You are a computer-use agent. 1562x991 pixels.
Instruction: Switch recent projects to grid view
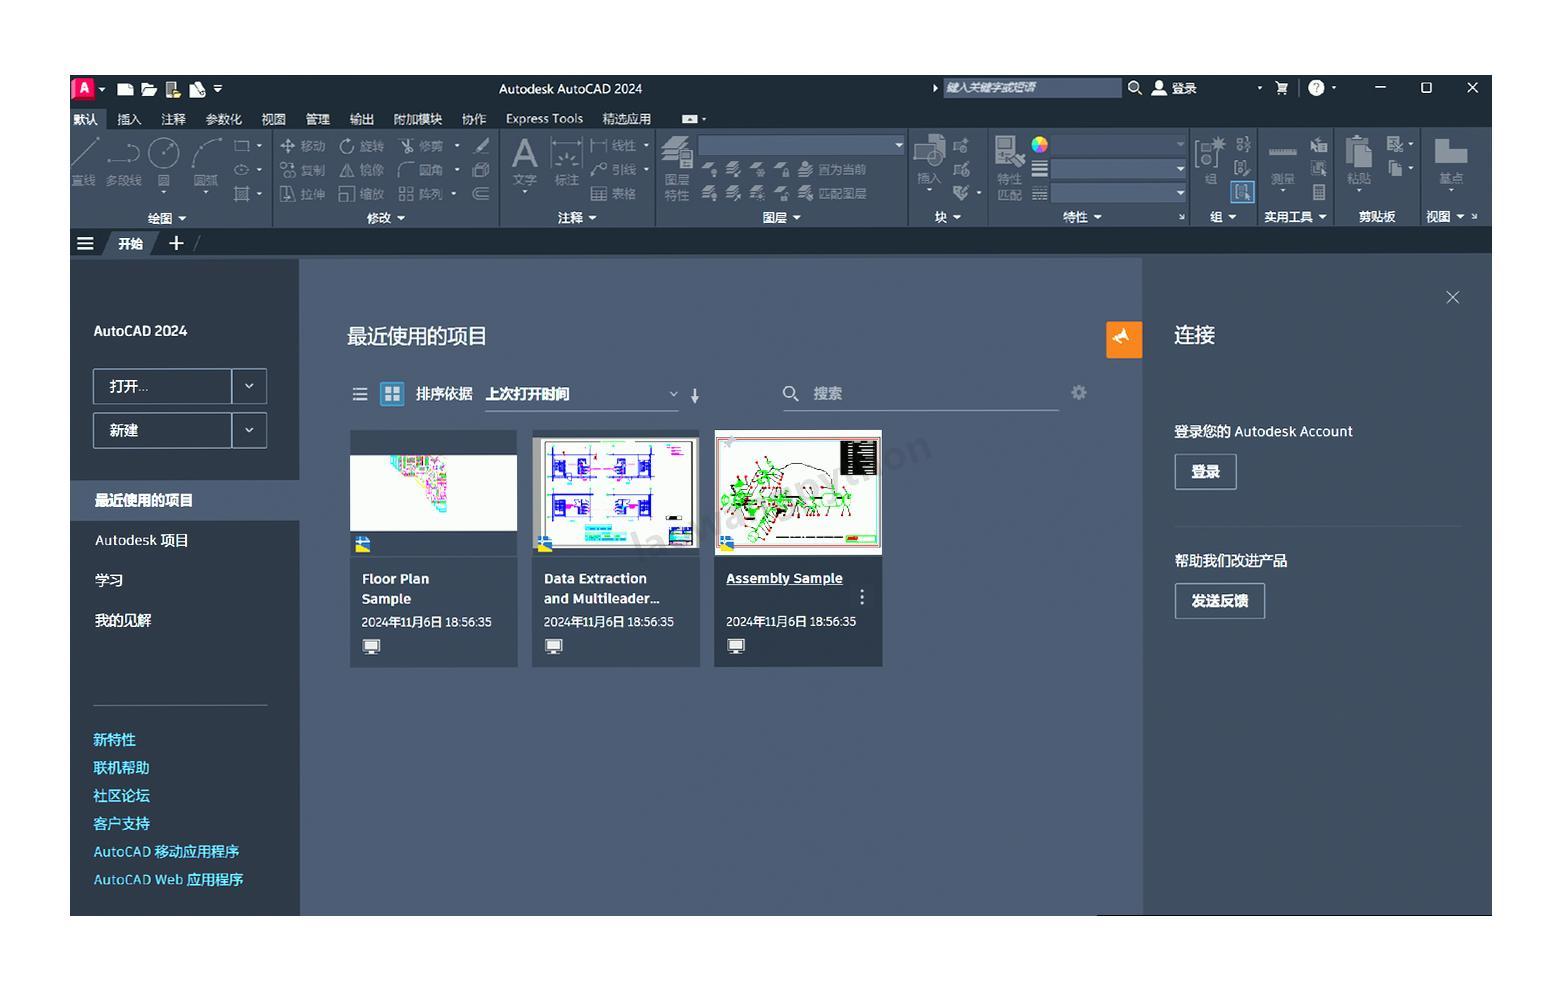[x=391, y=393]
